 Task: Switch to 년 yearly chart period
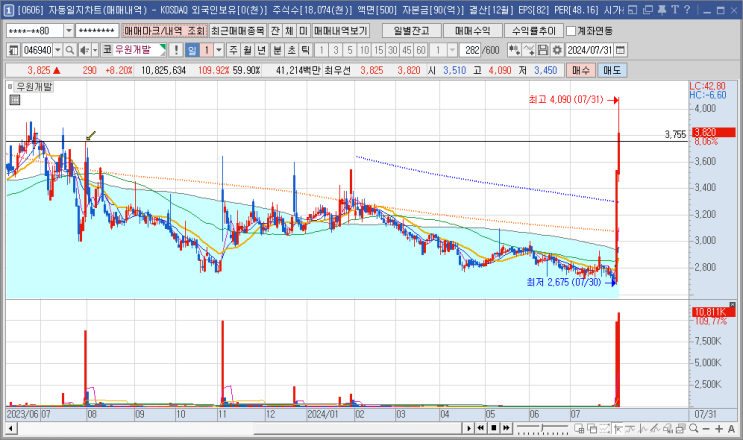262,50
